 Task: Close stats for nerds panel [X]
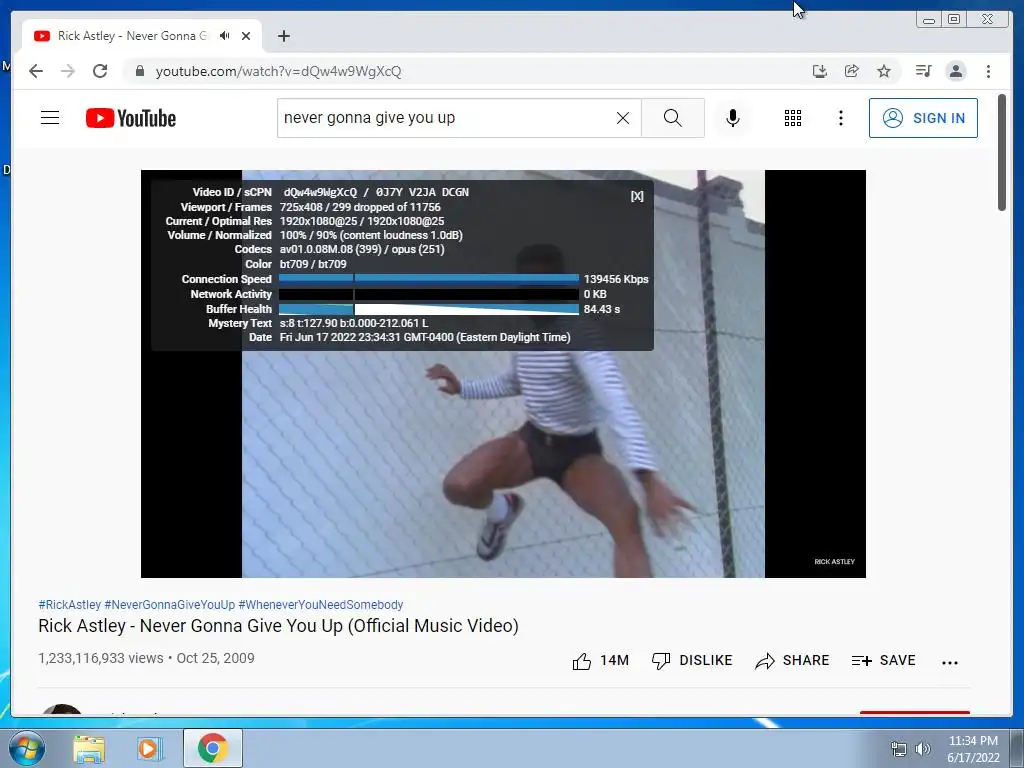click(x=637, y=196)
